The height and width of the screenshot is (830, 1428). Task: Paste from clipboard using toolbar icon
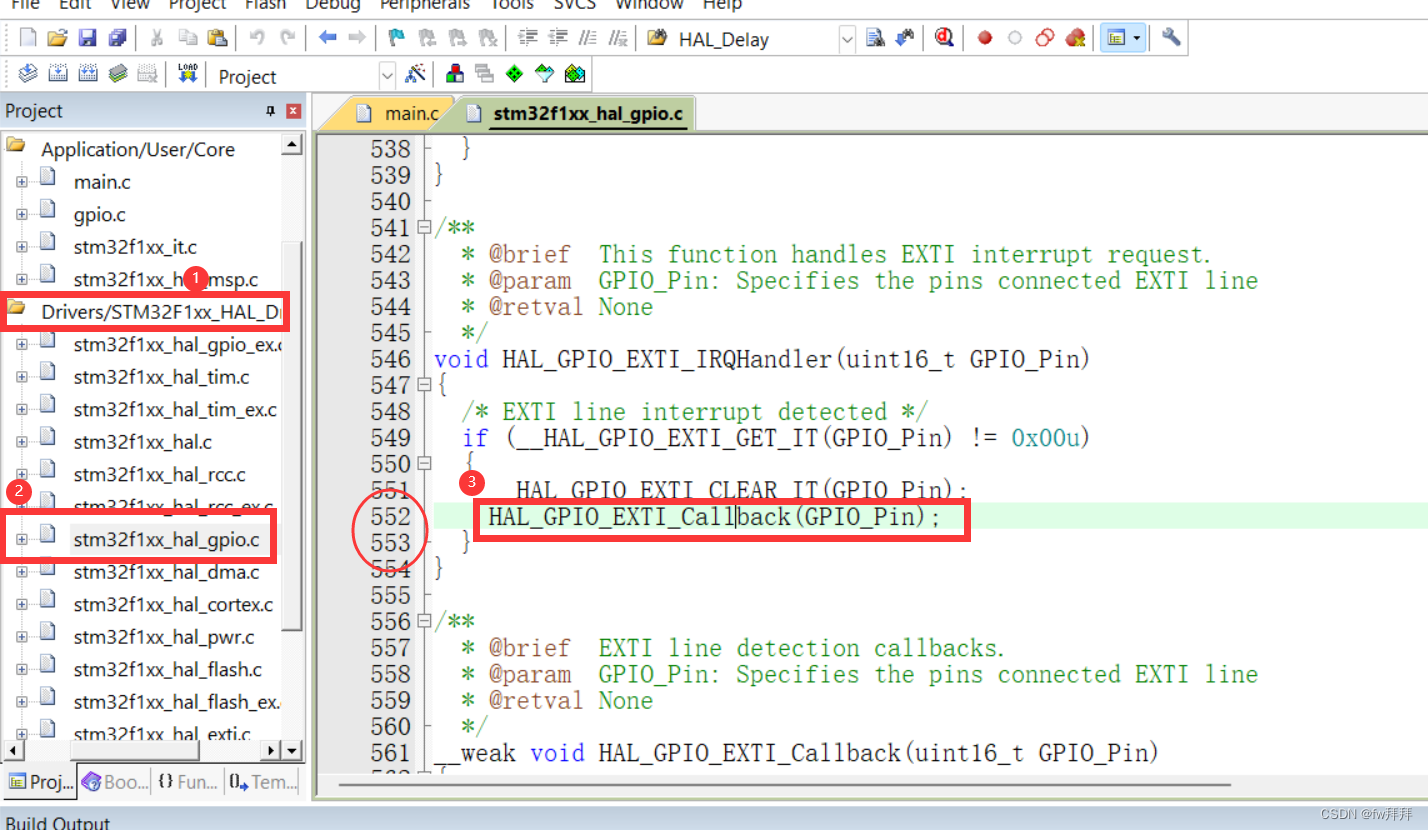click(217, 38)
